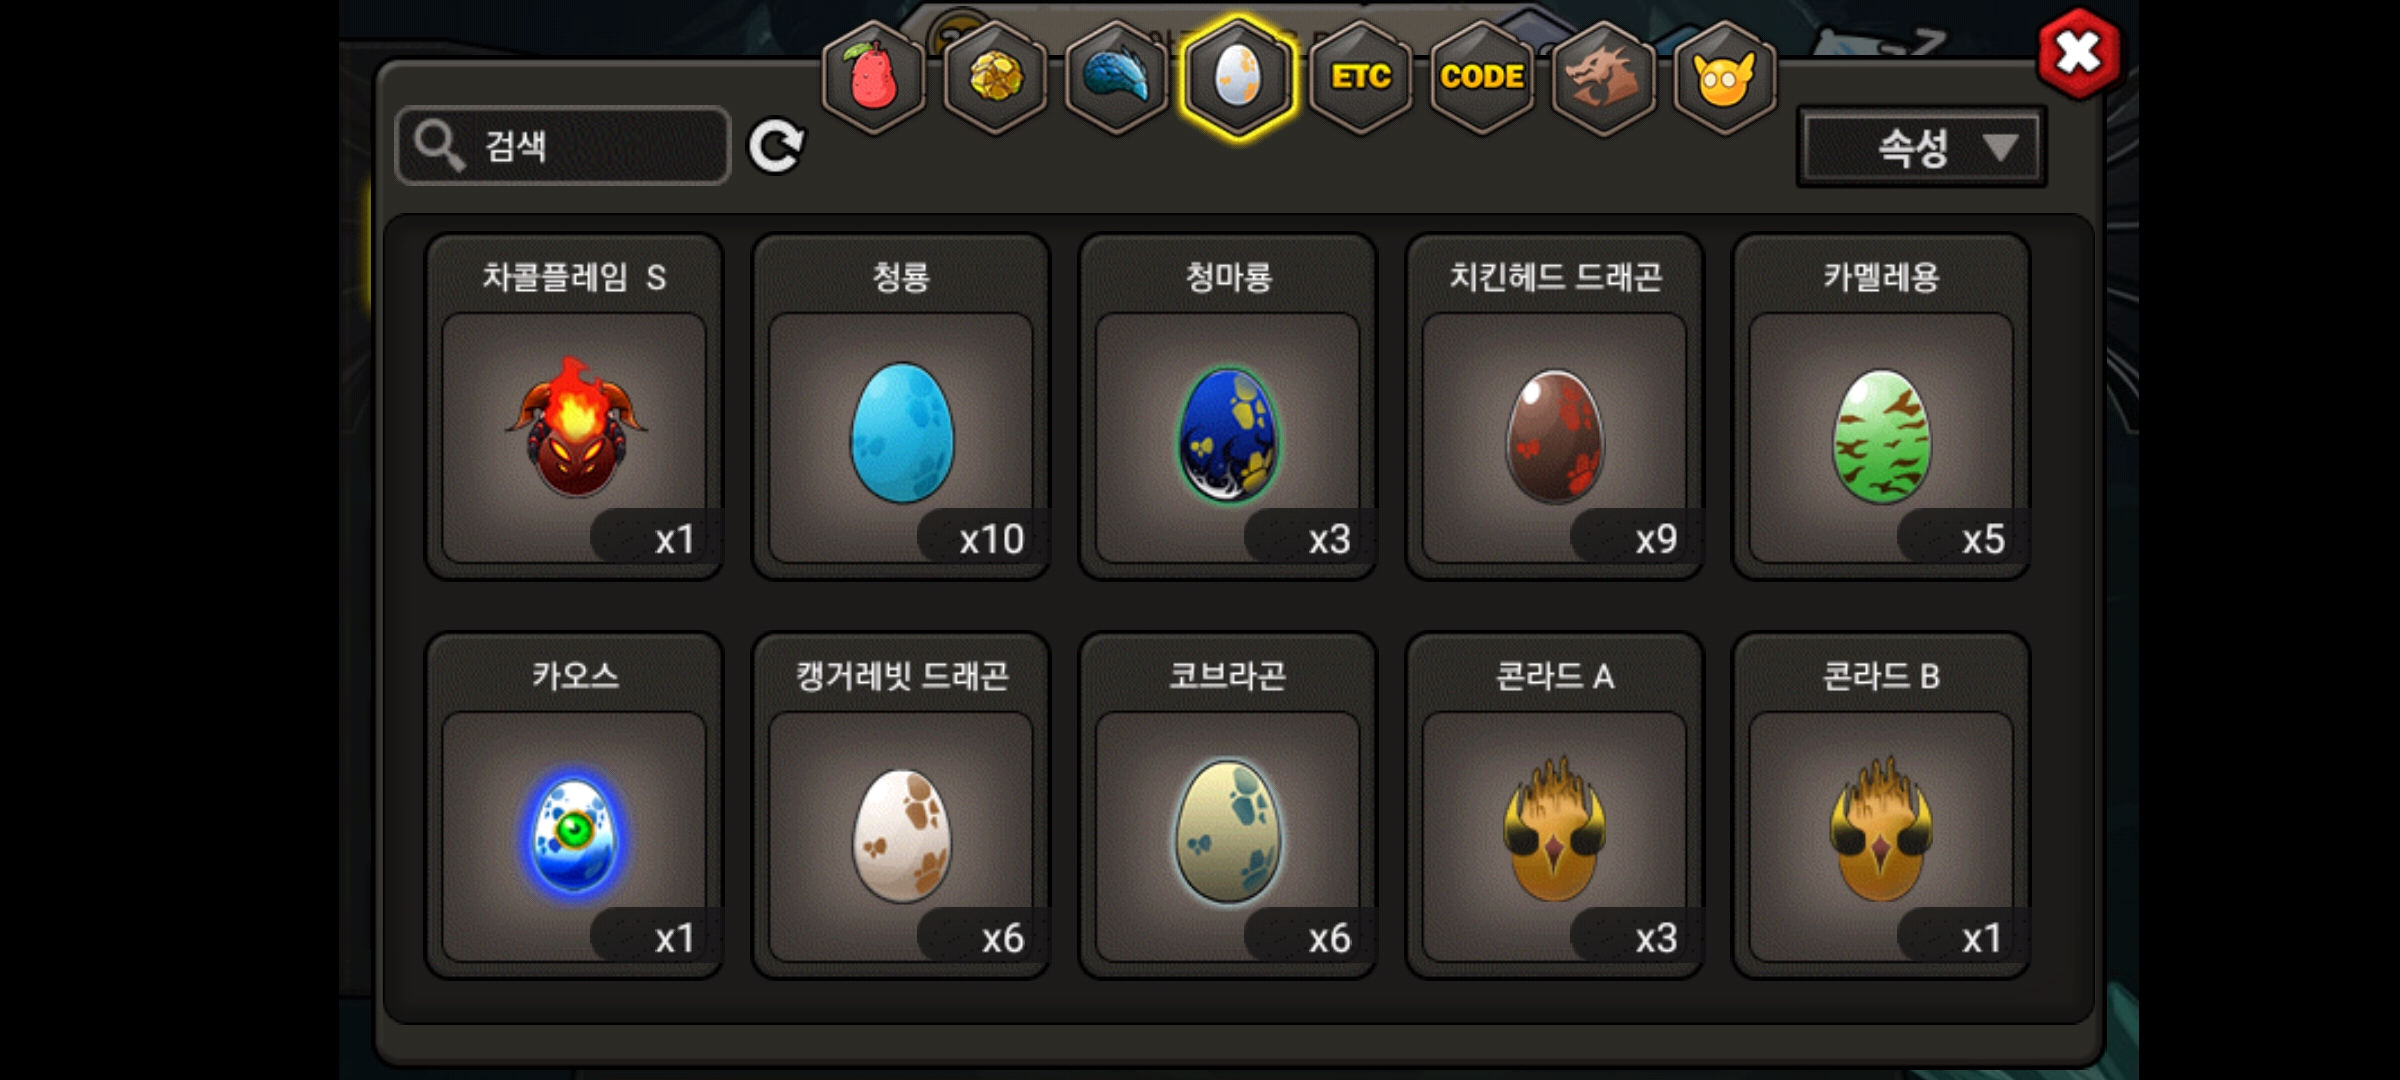Select the gold nugget category icon
The width and height of the screenshot is (2400, 1080).
click(996, 78)
